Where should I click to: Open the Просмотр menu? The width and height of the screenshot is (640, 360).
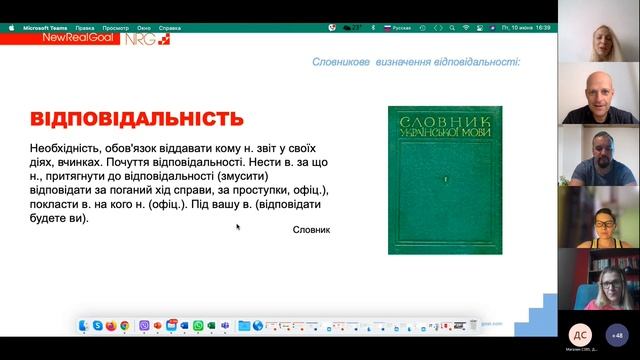[116, 28]
